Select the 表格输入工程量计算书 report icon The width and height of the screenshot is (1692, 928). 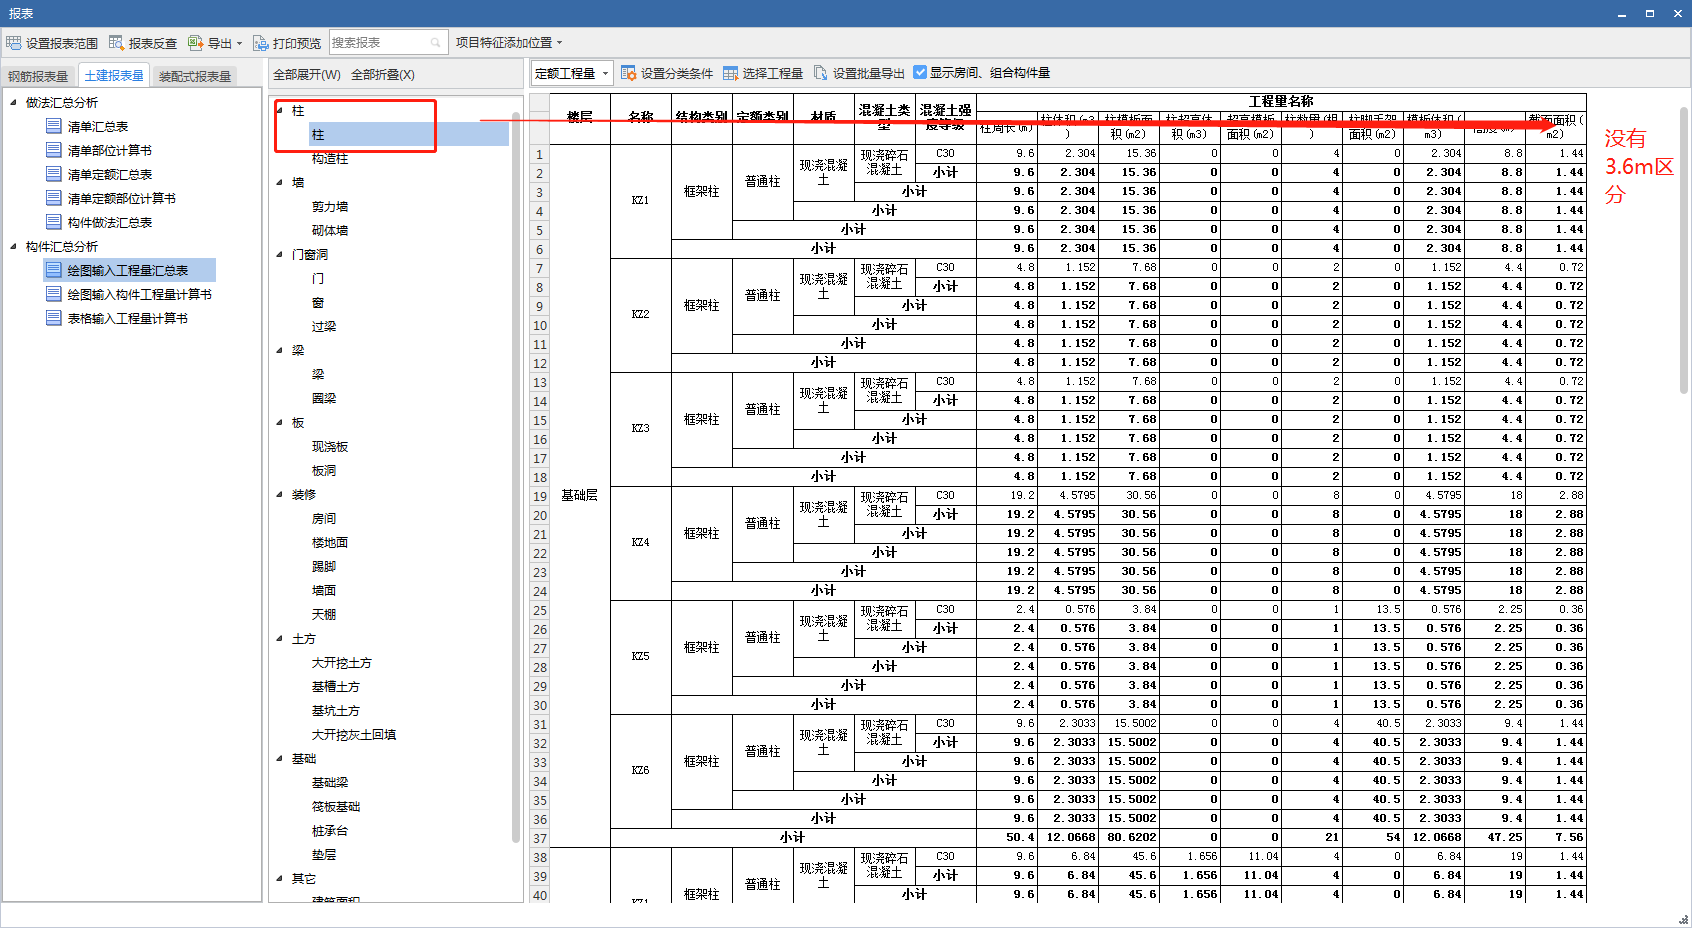pos(54,318)
